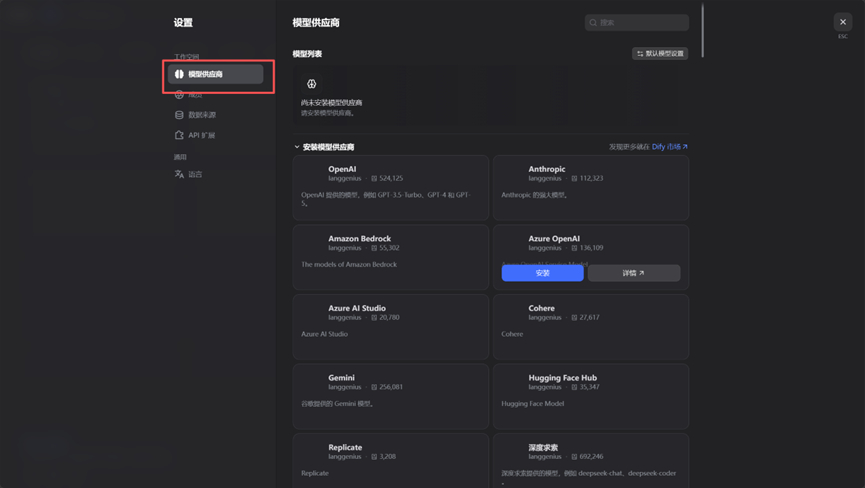Click the text 'The models of Amazon Bedrock'
This screenshot has width=865, height=488.
click(349, 264)
